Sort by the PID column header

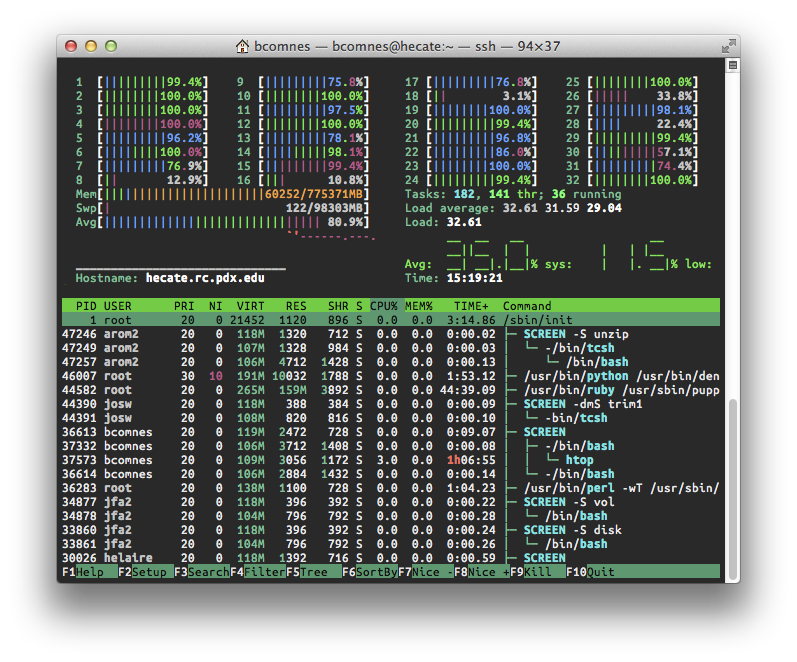(86, 306)
